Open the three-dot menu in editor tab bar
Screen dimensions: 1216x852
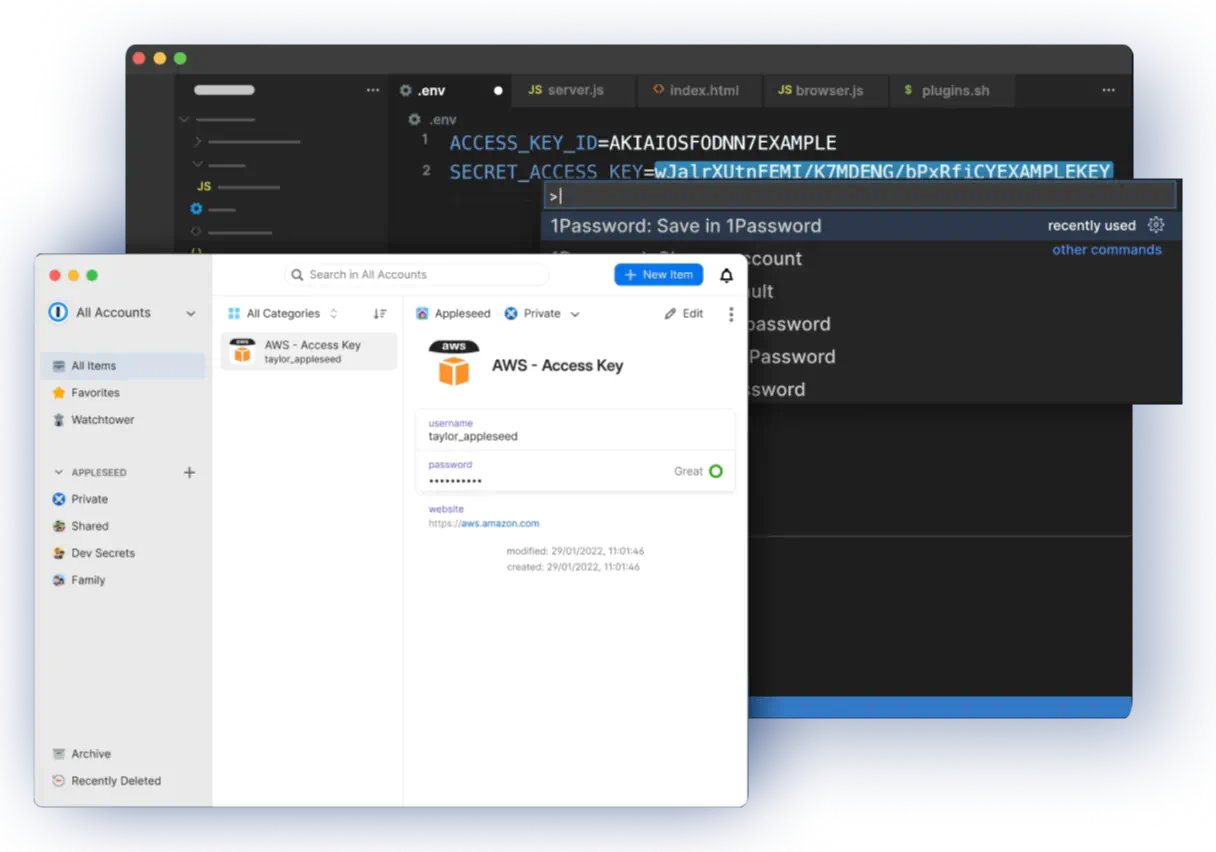[x=1108, y=90]
